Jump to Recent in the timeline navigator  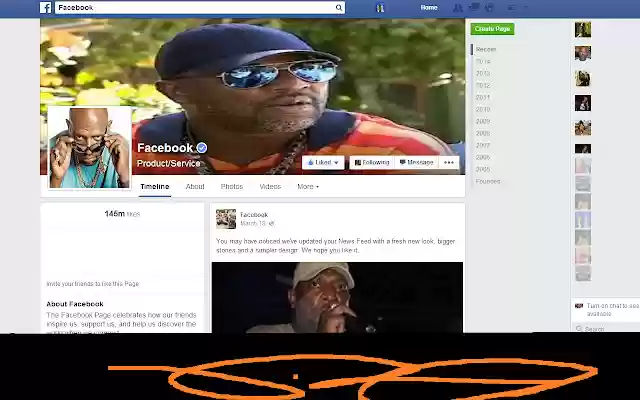(x=486, y=49)
